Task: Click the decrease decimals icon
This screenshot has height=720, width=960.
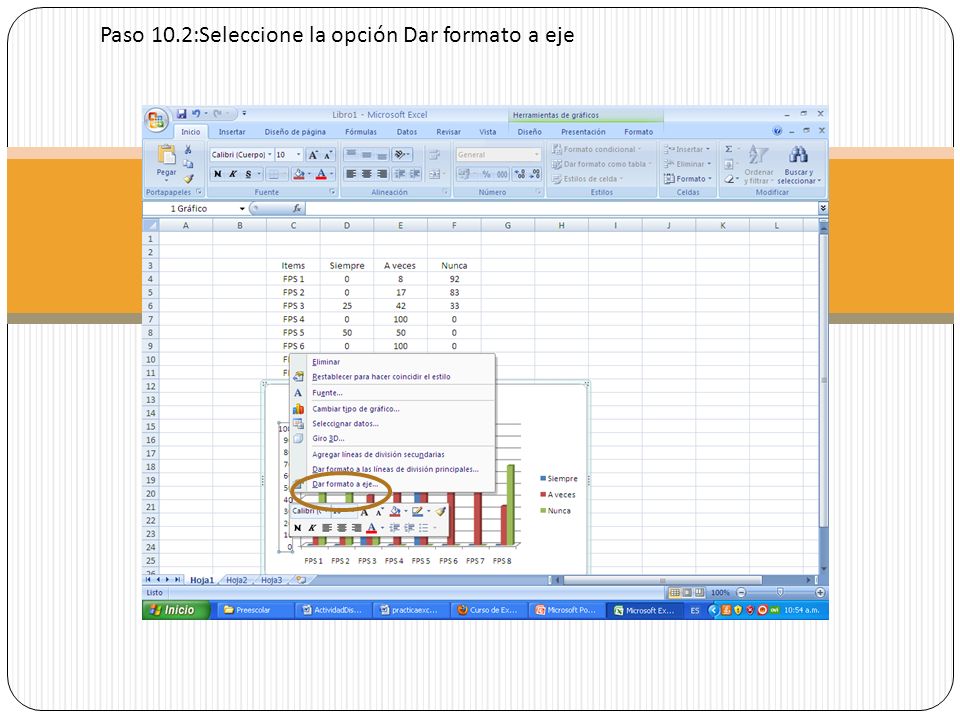Action: (534, 174)
